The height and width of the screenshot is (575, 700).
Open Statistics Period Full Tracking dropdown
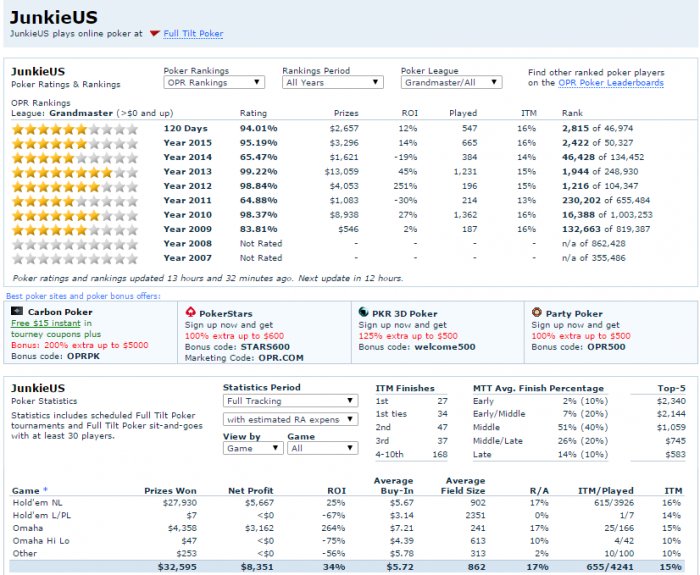click(289, 401)
